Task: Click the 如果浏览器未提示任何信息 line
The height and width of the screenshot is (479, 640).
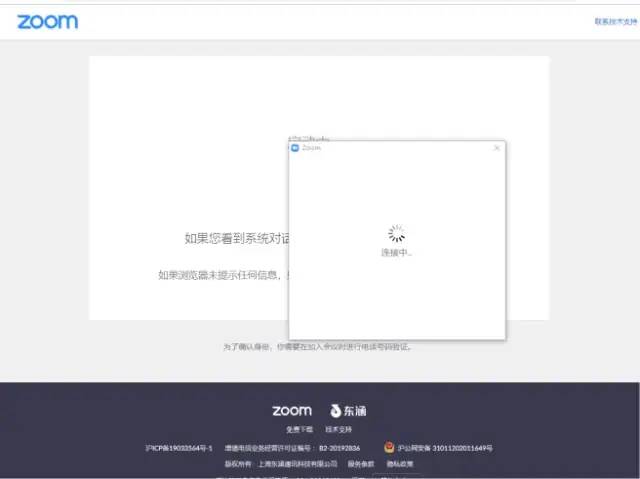Action: click(x=223, y=275)
